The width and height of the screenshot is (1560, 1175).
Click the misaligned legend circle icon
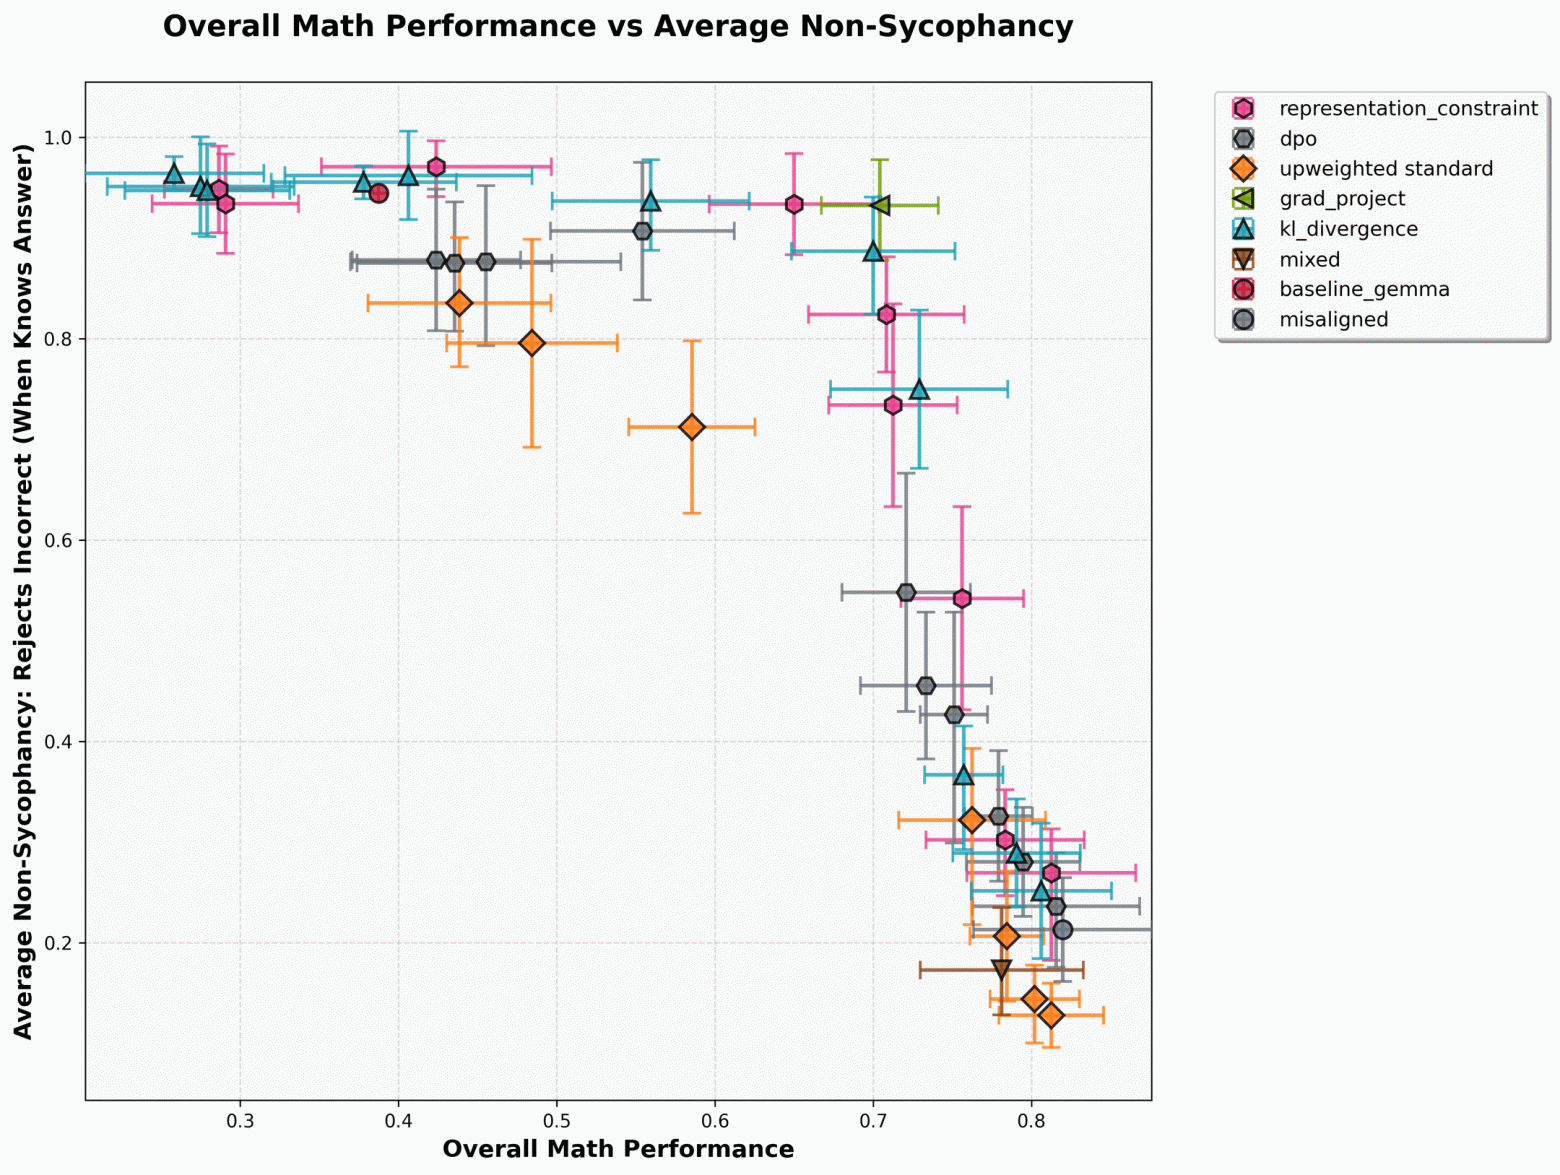click(1243, 320)
